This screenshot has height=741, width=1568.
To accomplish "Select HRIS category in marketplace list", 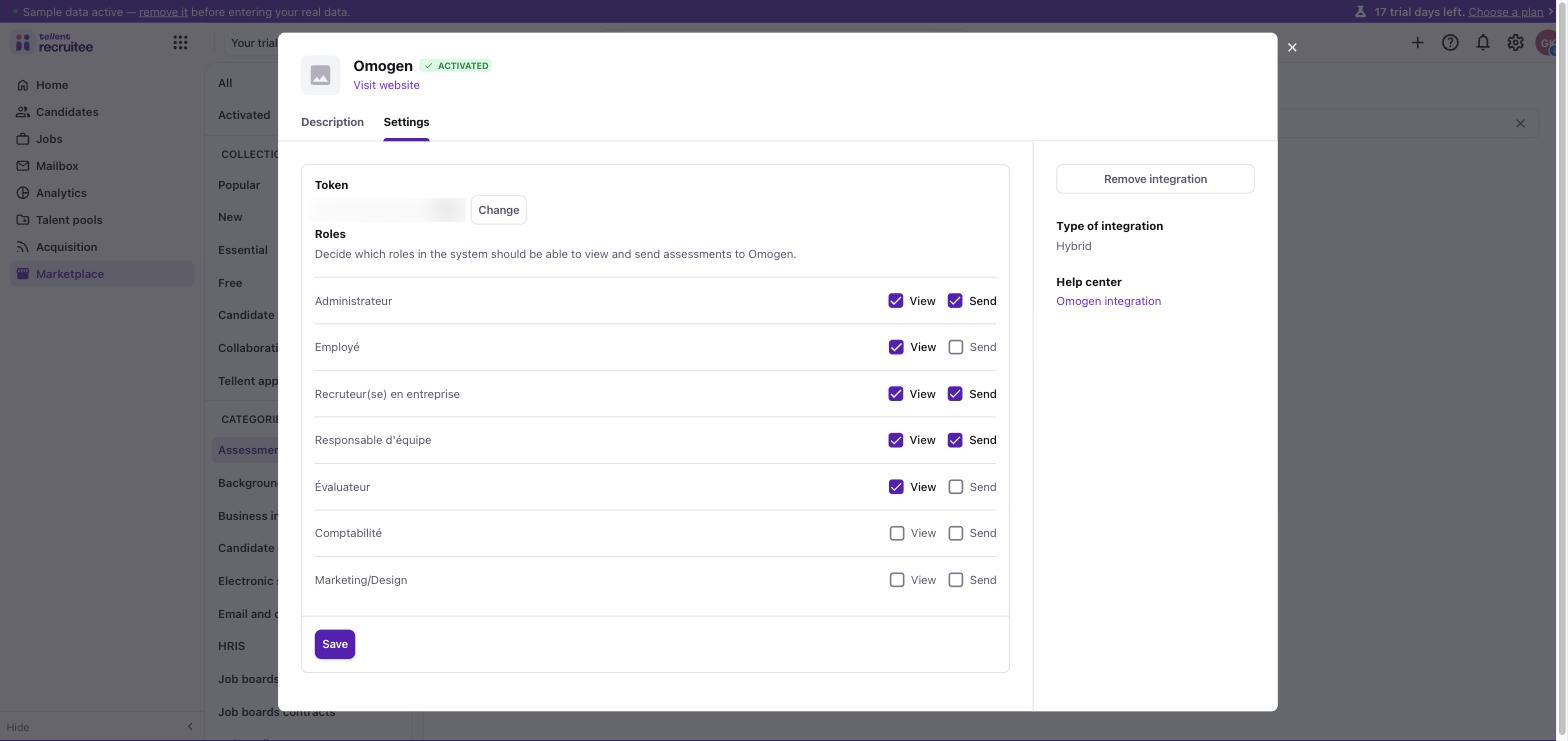I will [x=231, y=646].
